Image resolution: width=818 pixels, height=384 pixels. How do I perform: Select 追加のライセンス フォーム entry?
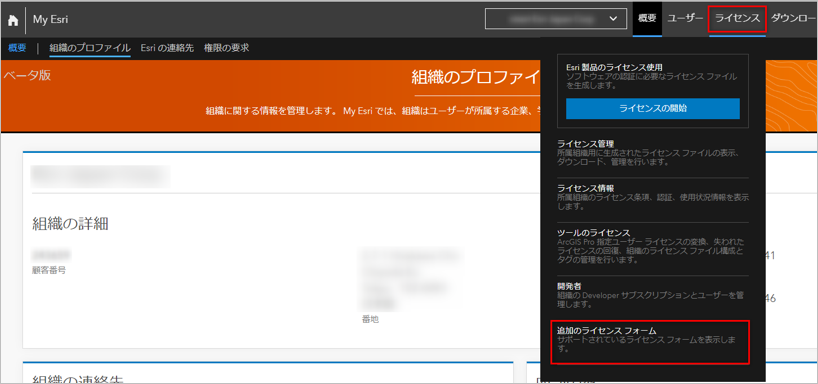[x=651, y=342]
